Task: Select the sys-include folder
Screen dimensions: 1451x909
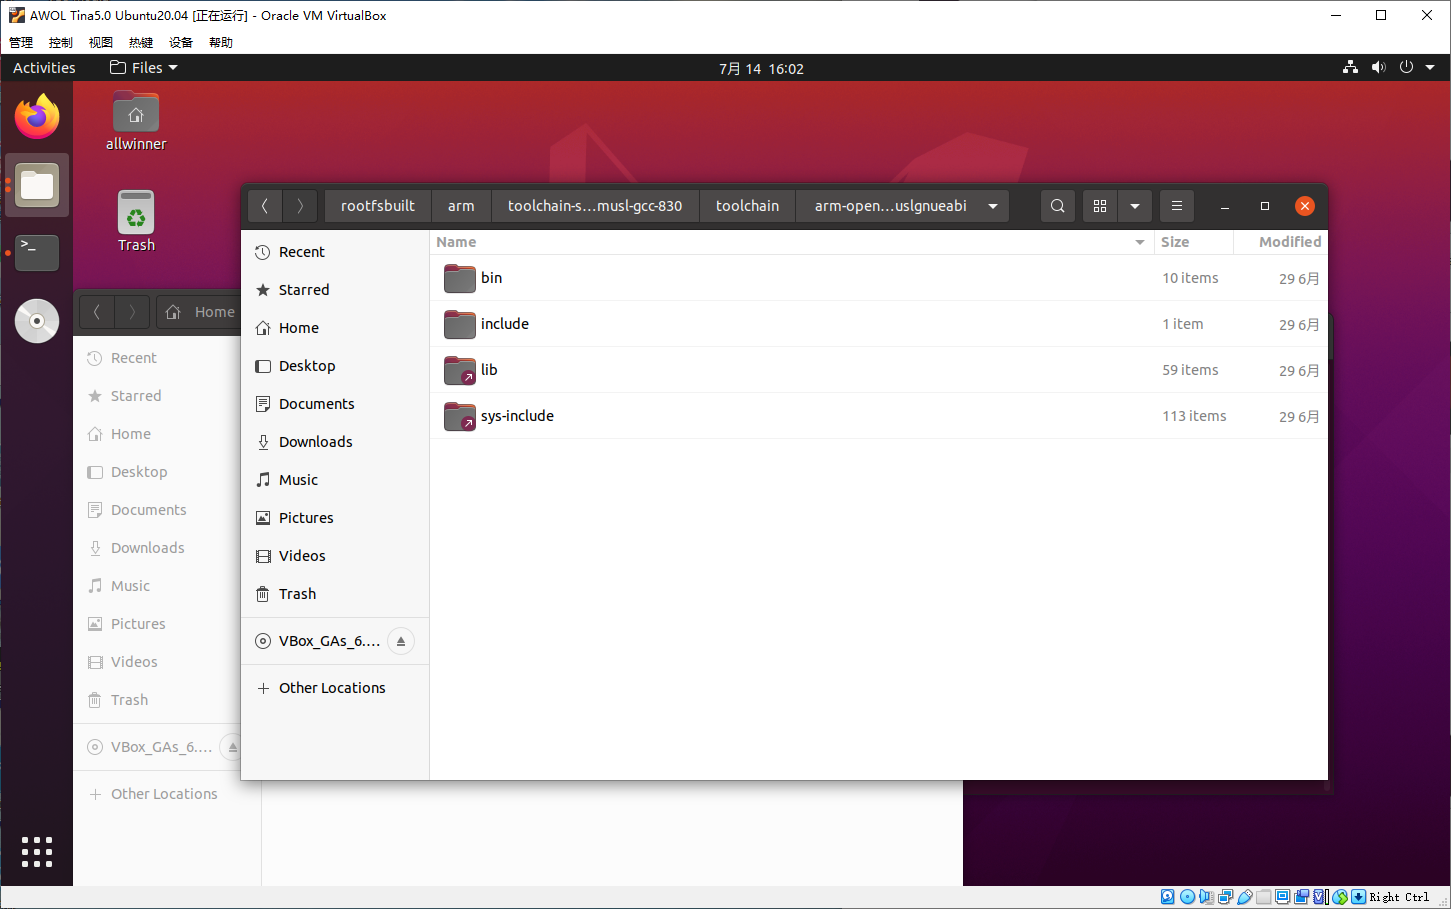Action: [517, 416]
